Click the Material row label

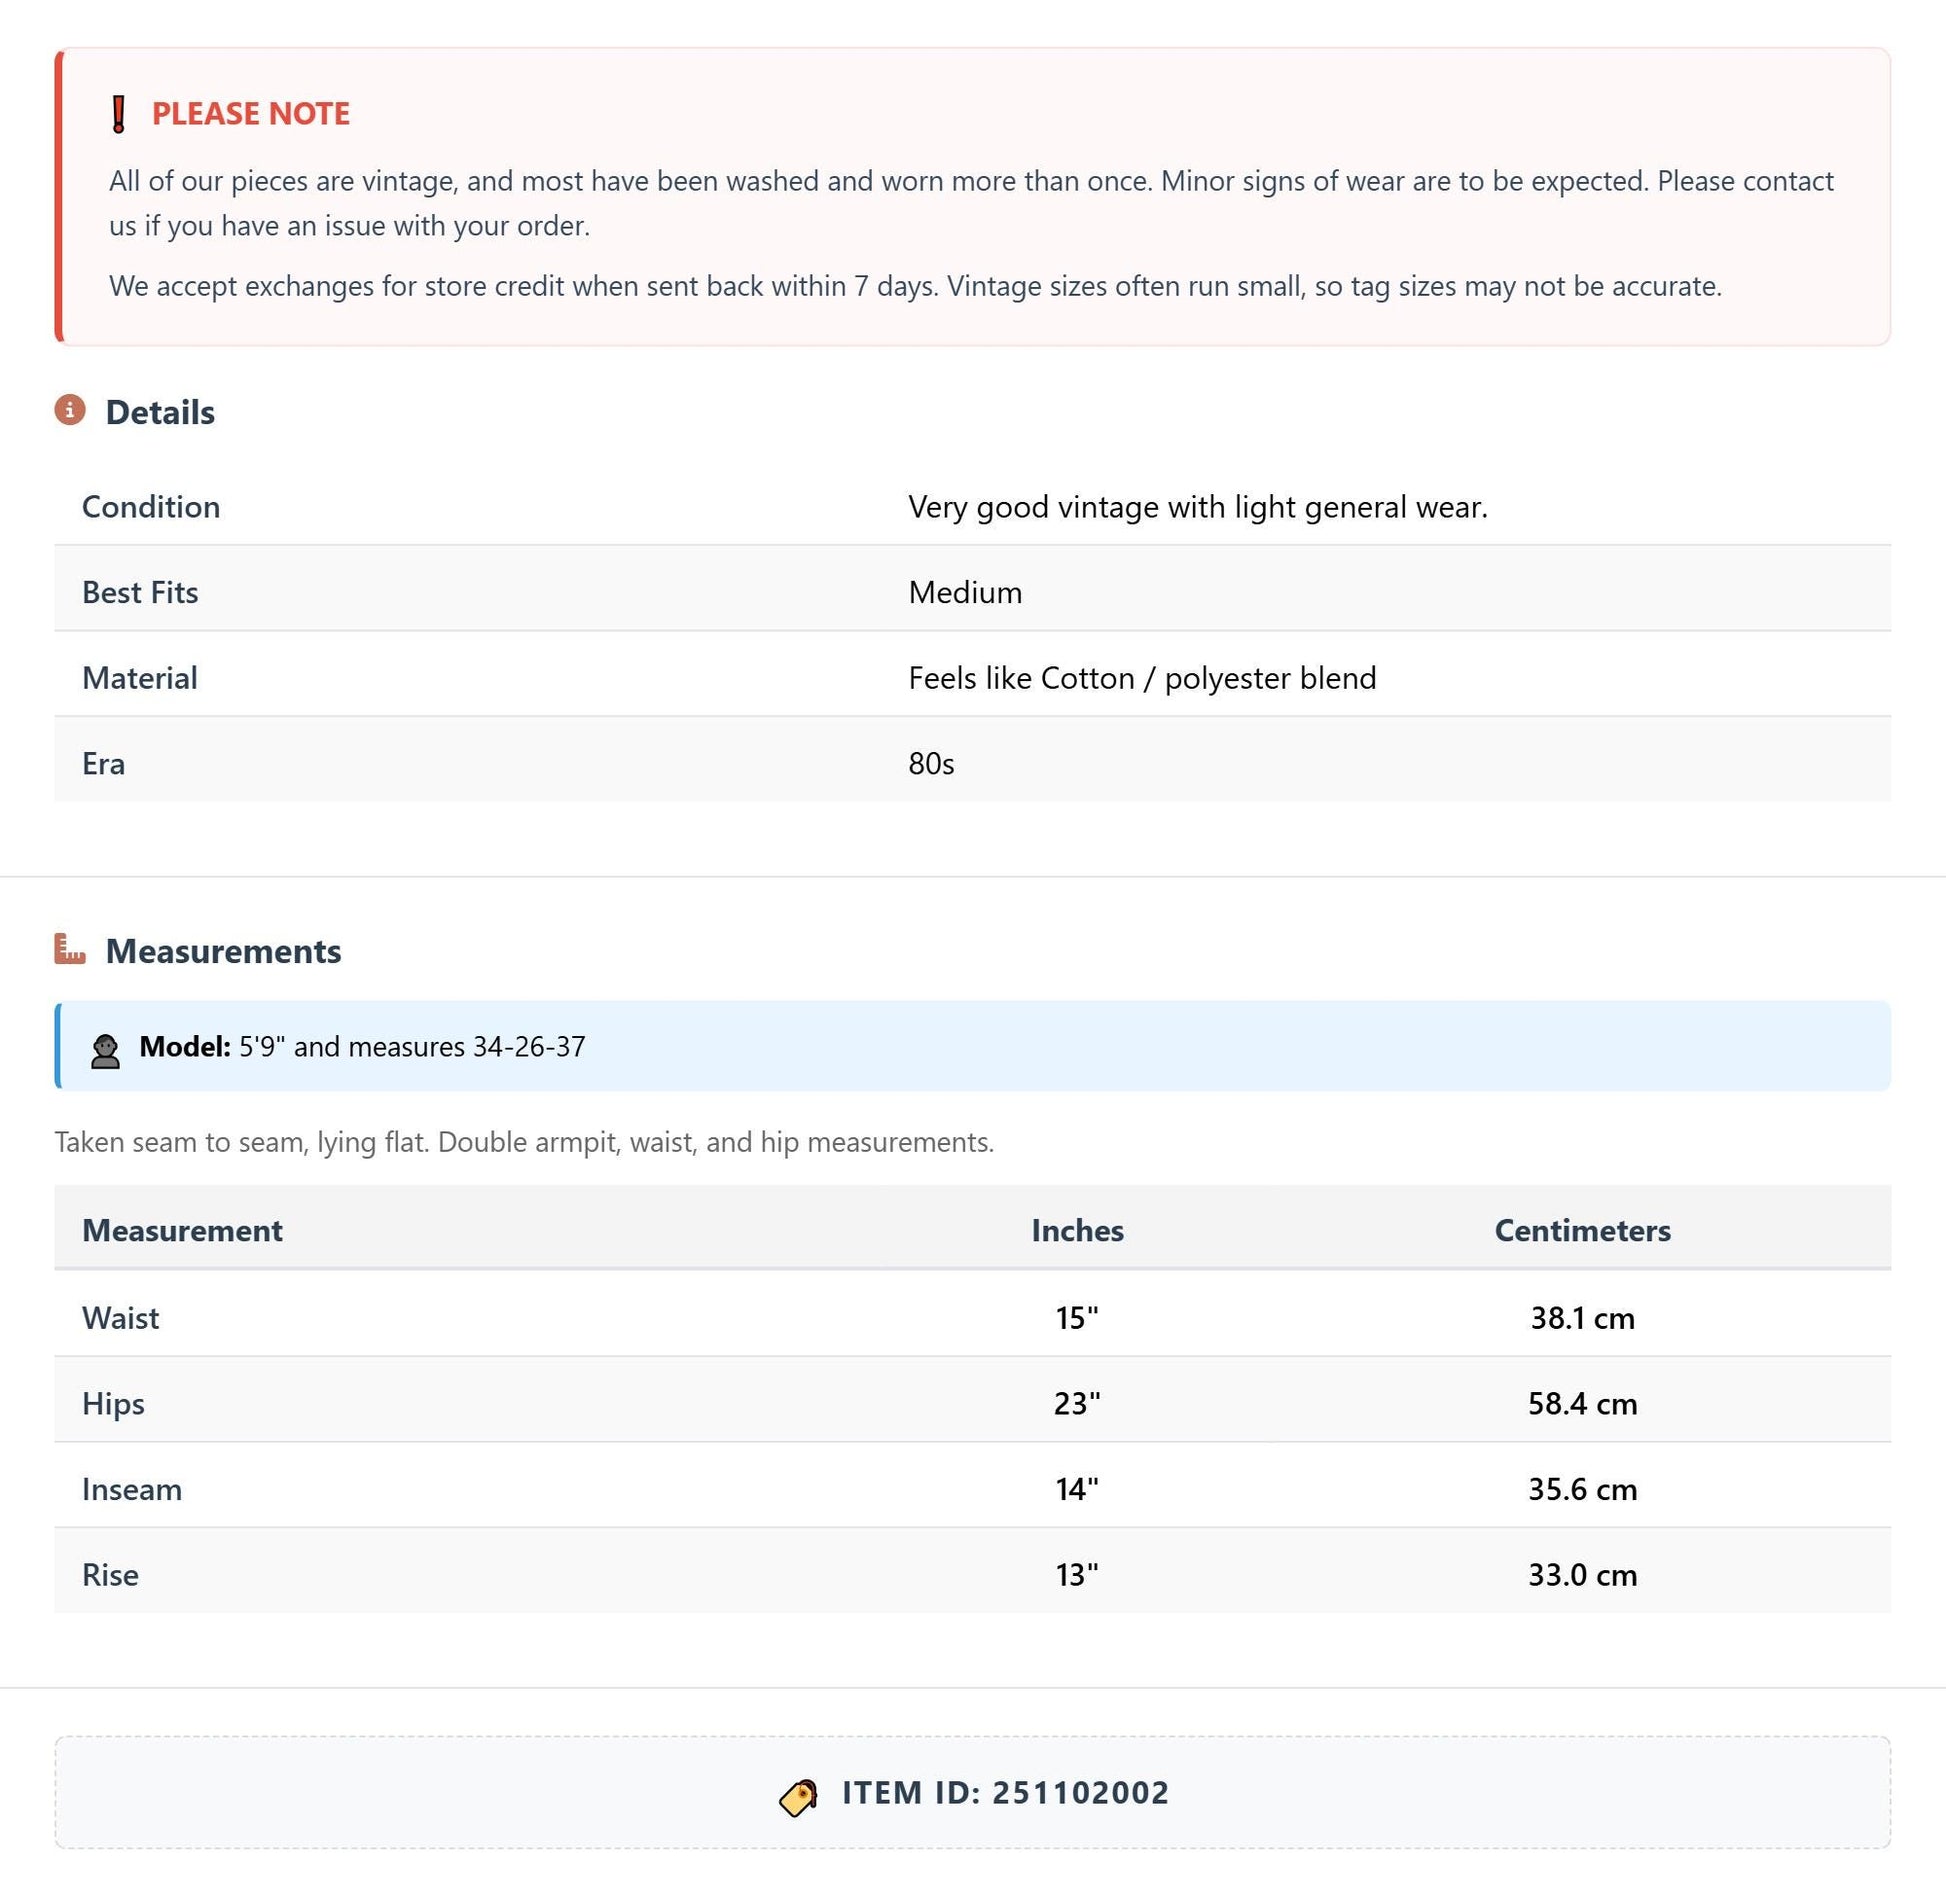click(x=140, y=679)
